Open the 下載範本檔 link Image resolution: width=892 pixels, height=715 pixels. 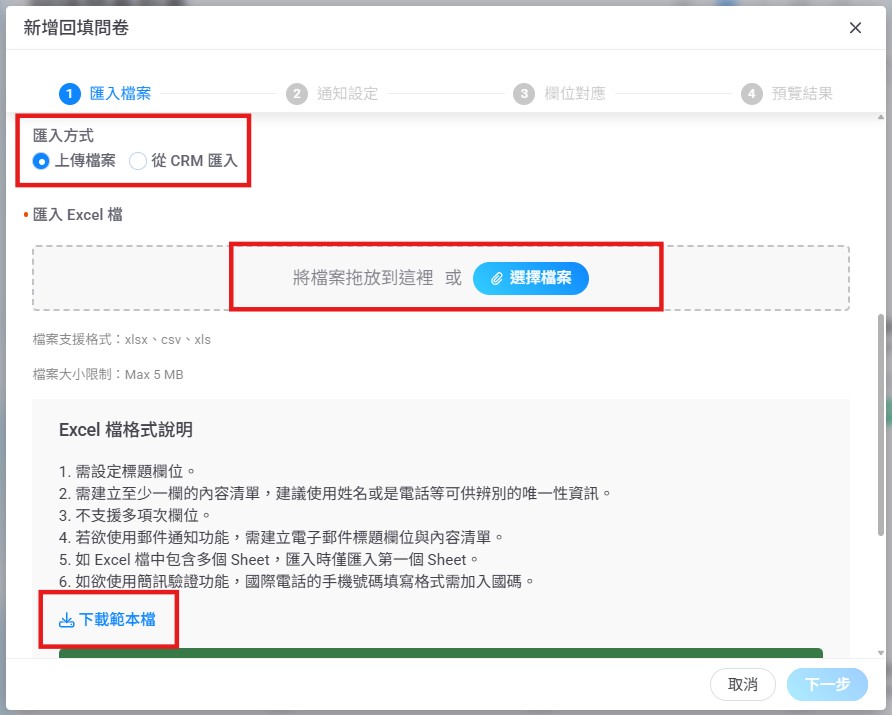click(117, 620)
